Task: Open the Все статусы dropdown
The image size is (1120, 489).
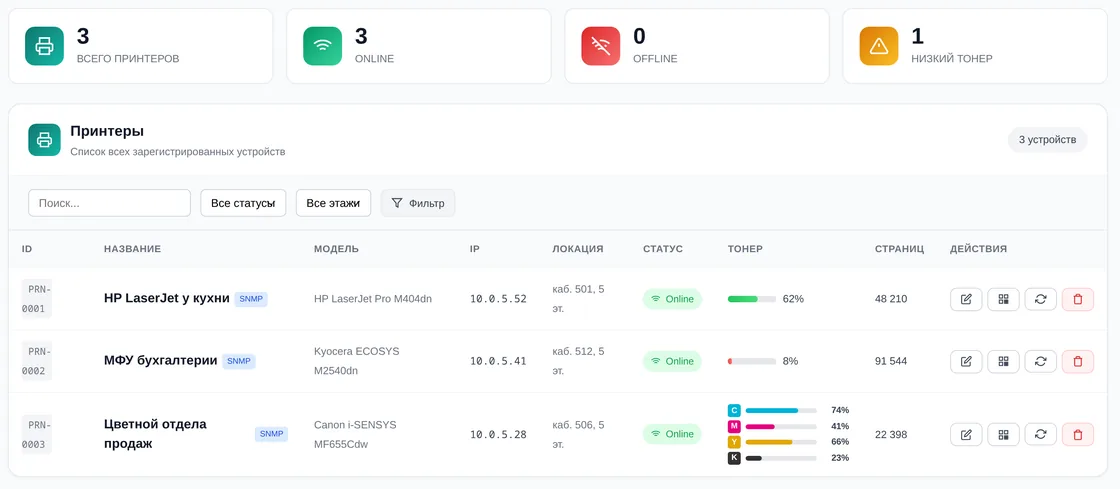Action: coord(243,203)
